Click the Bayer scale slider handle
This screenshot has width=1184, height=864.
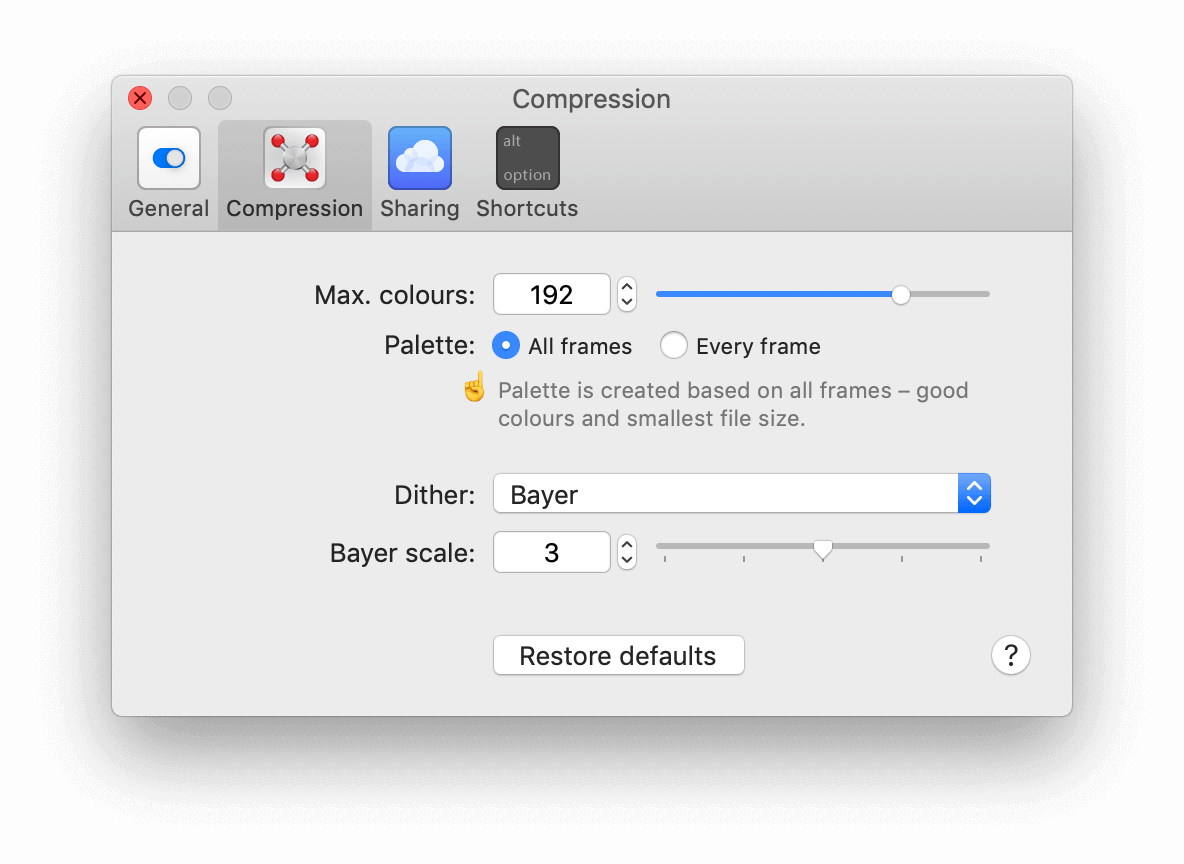(822, 549)
